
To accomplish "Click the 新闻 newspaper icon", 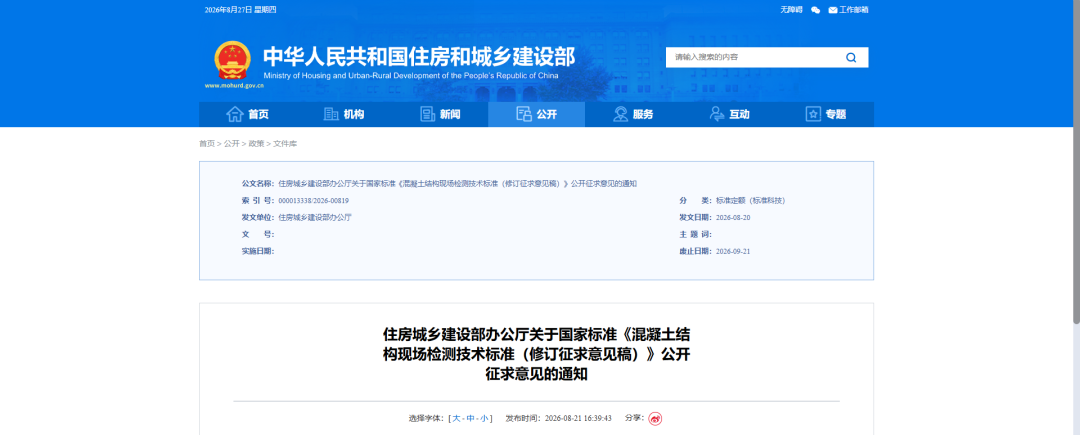I will pos(428,114).
